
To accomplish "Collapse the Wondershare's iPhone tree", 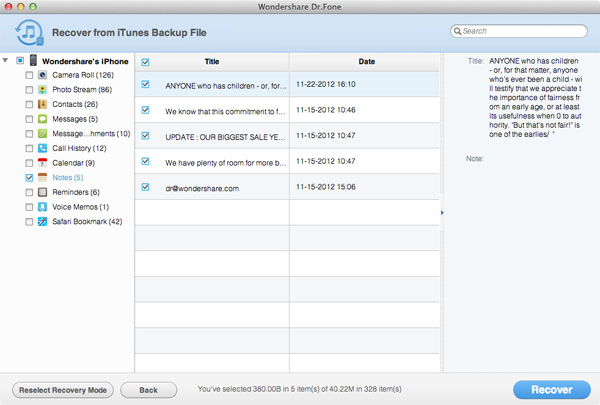I will coord(5,60).
